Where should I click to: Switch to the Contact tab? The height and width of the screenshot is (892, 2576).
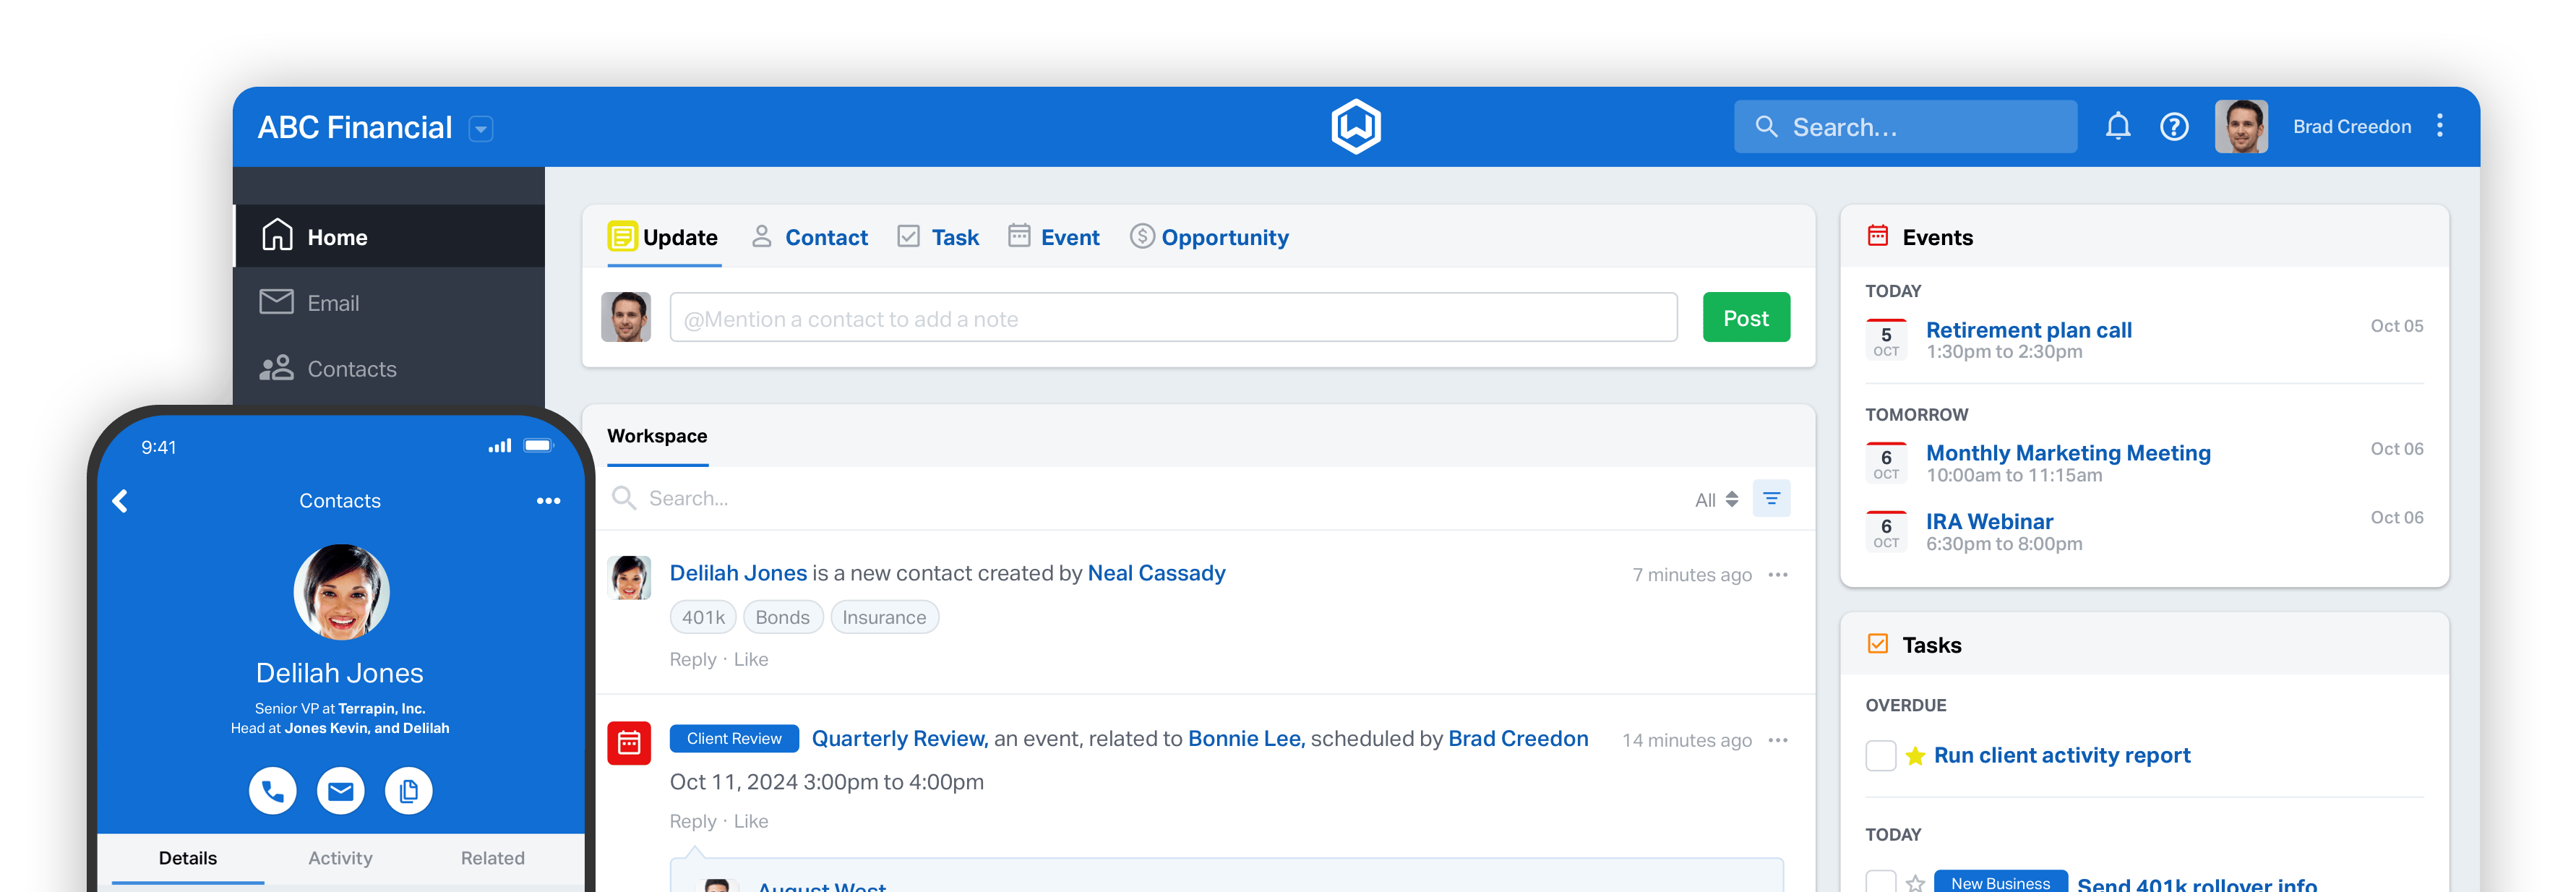(810, 238)
